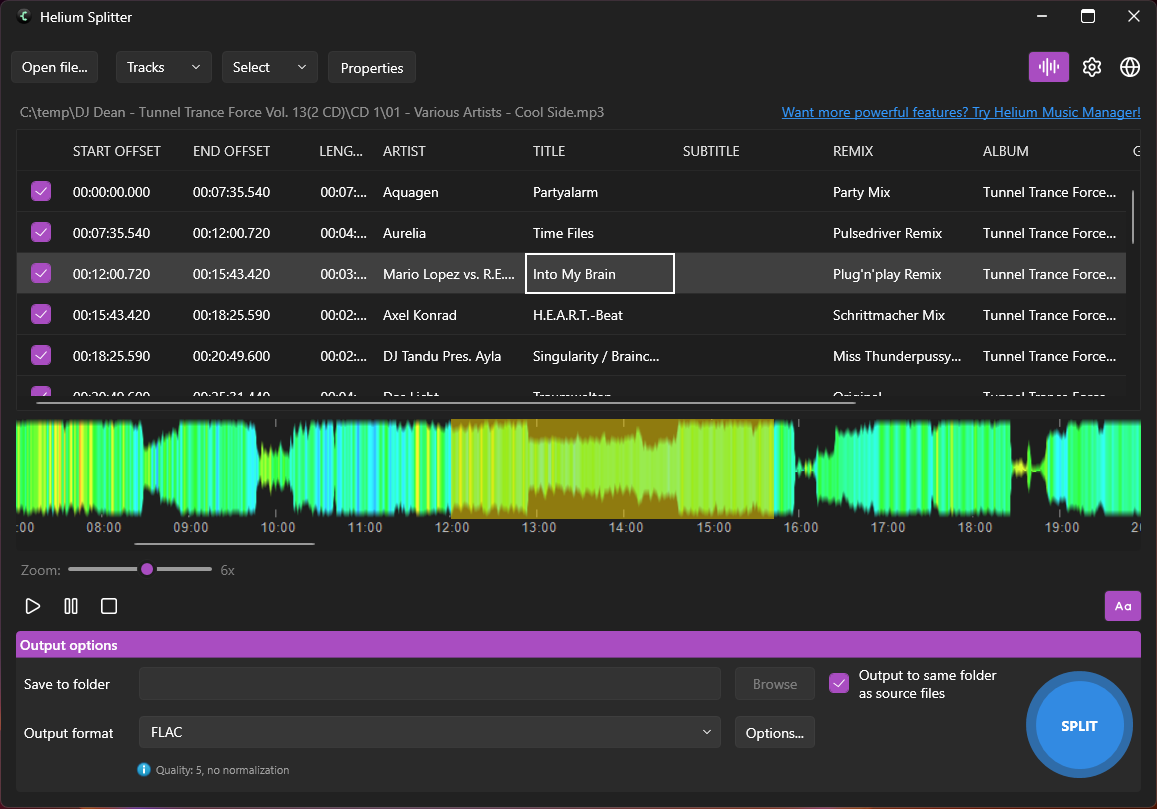The height and width of the screenshot is (809, 1157).
Task: Uncheck the Singularity / Brainc... track checkbox
Action: pos(41,356)
